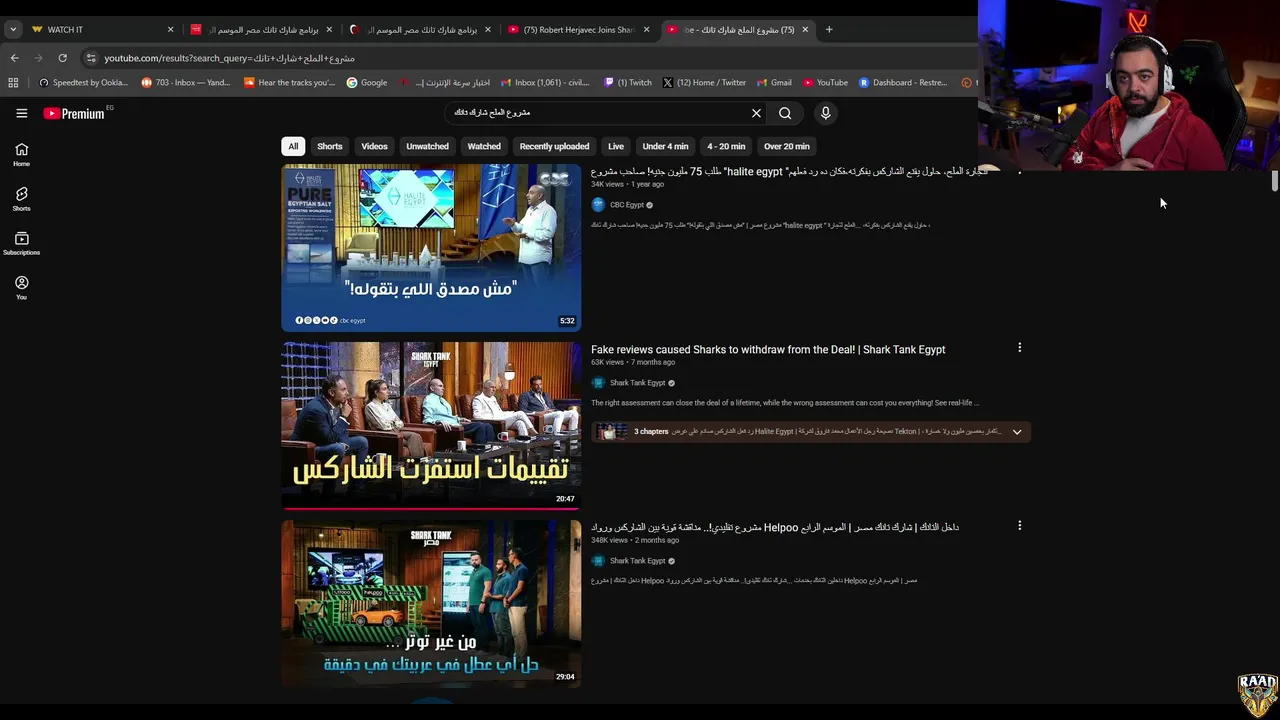Open the Fake reviews video thumbnail
Screen dimensions: 1280x720
[x=431, y=426]
